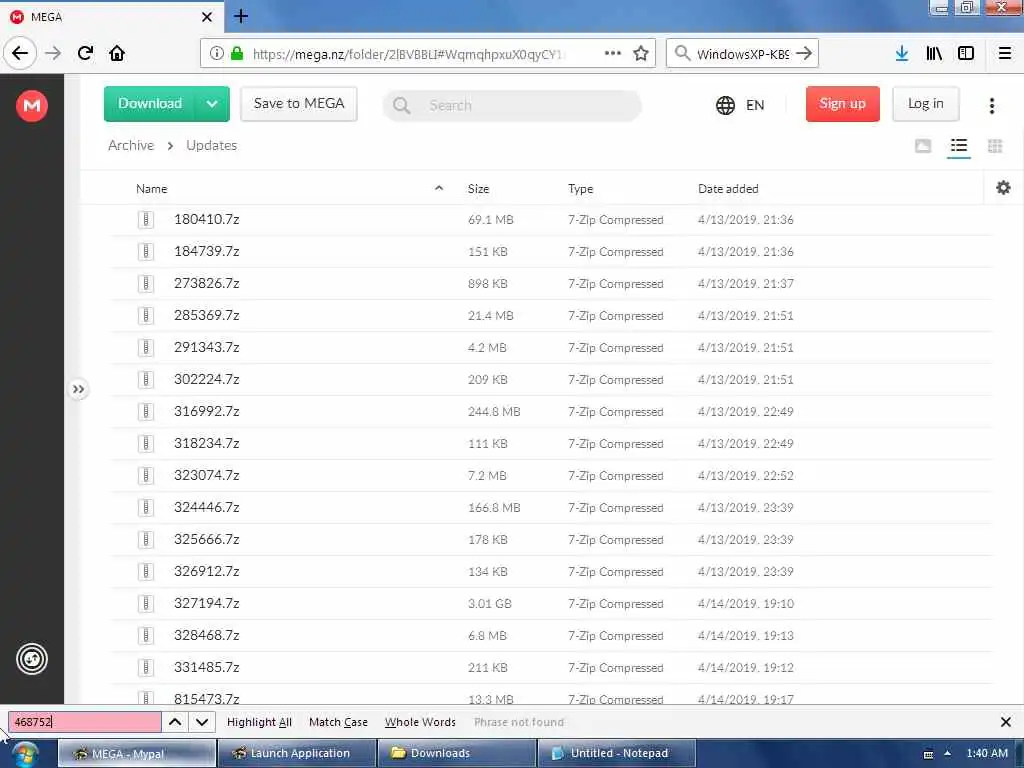This screenshot has height=768, width=1024.
Task: Switch to Downloads taskbar window
Action: click(x=457, y=754)
